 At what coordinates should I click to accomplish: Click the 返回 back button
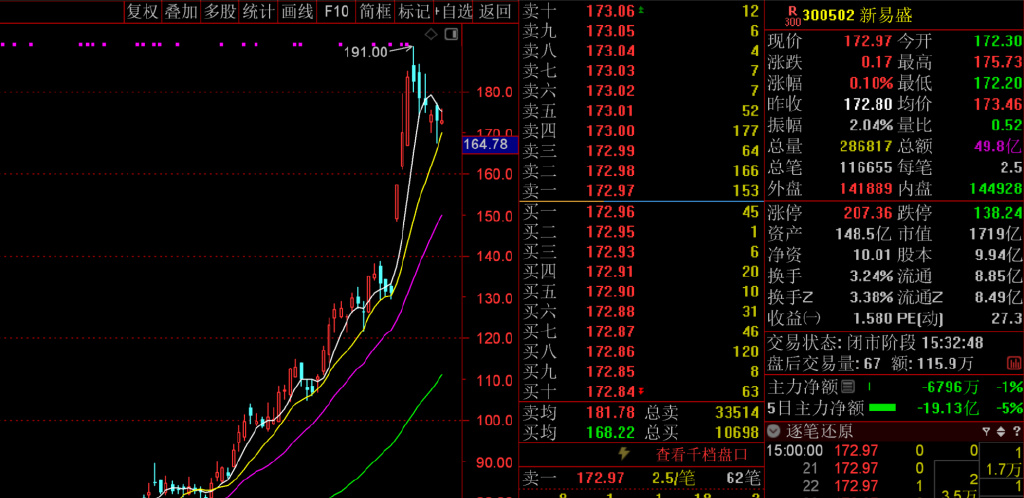coord(495,12)
